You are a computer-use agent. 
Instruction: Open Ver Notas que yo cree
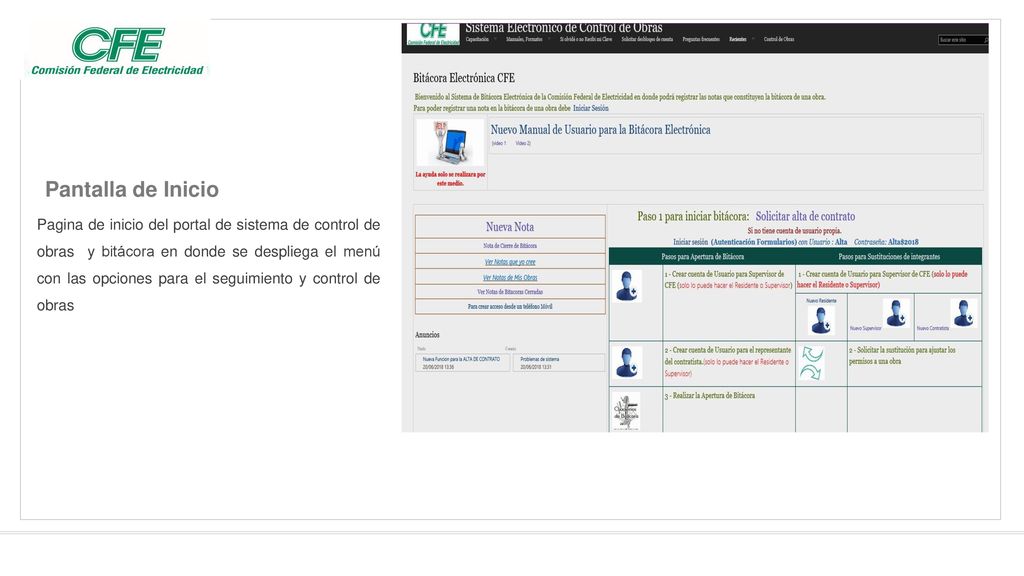[x=510, y=262]
